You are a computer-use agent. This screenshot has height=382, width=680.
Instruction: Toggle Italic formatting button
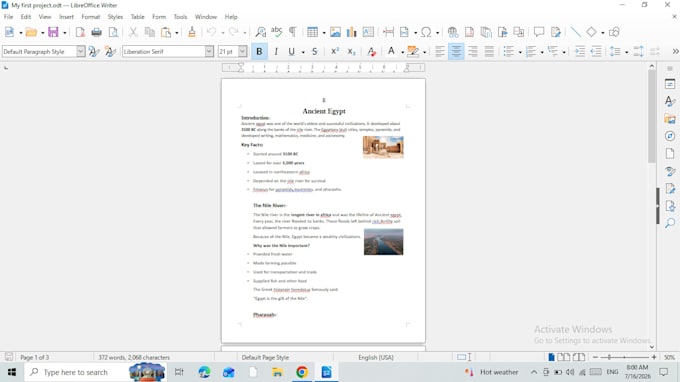pos(275,52)
